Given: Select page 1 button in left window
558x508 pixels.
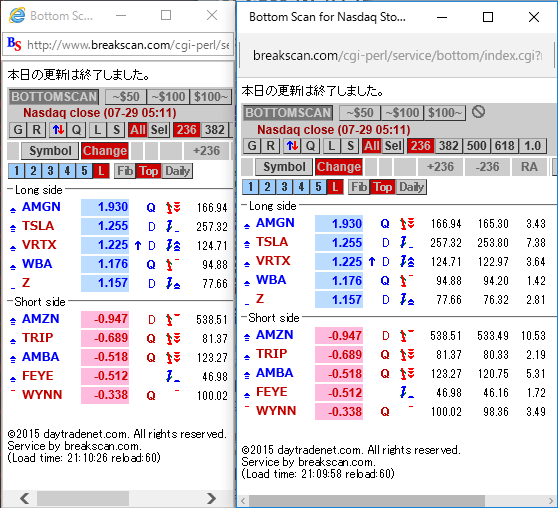Looking at the screenshot, I should [16, 171].
